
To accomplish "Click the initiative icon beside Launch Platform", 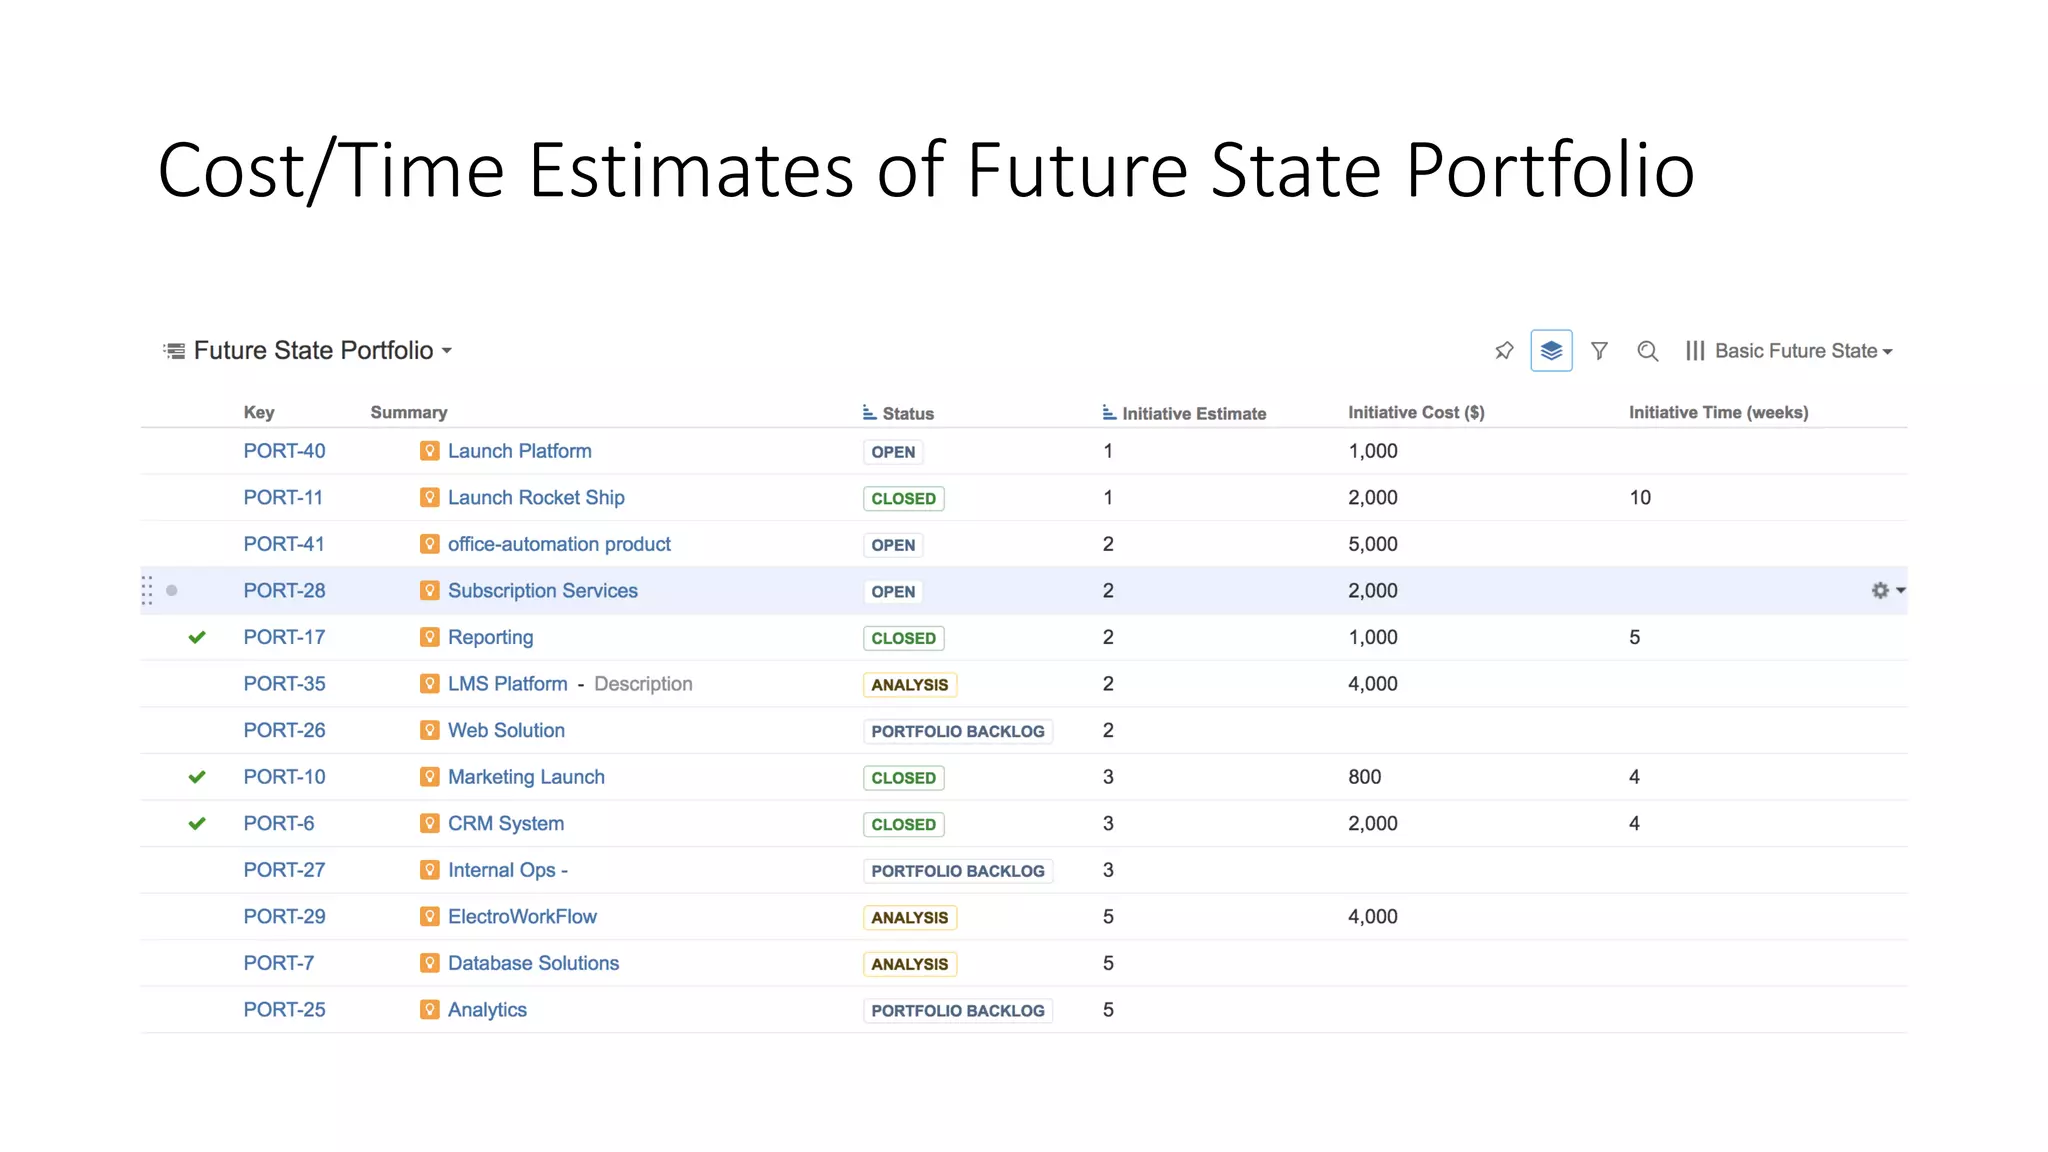I will [429, 451].
